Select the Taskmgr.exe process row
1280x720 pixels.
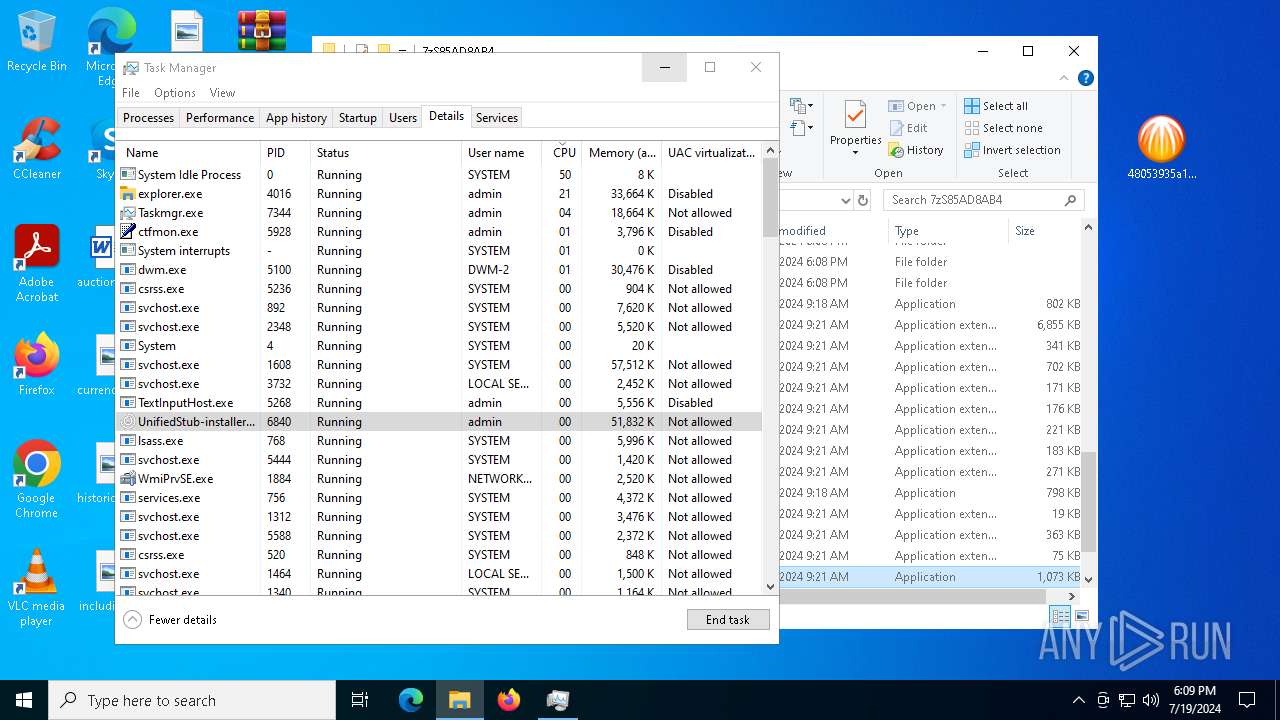click(x=439, y=213)
